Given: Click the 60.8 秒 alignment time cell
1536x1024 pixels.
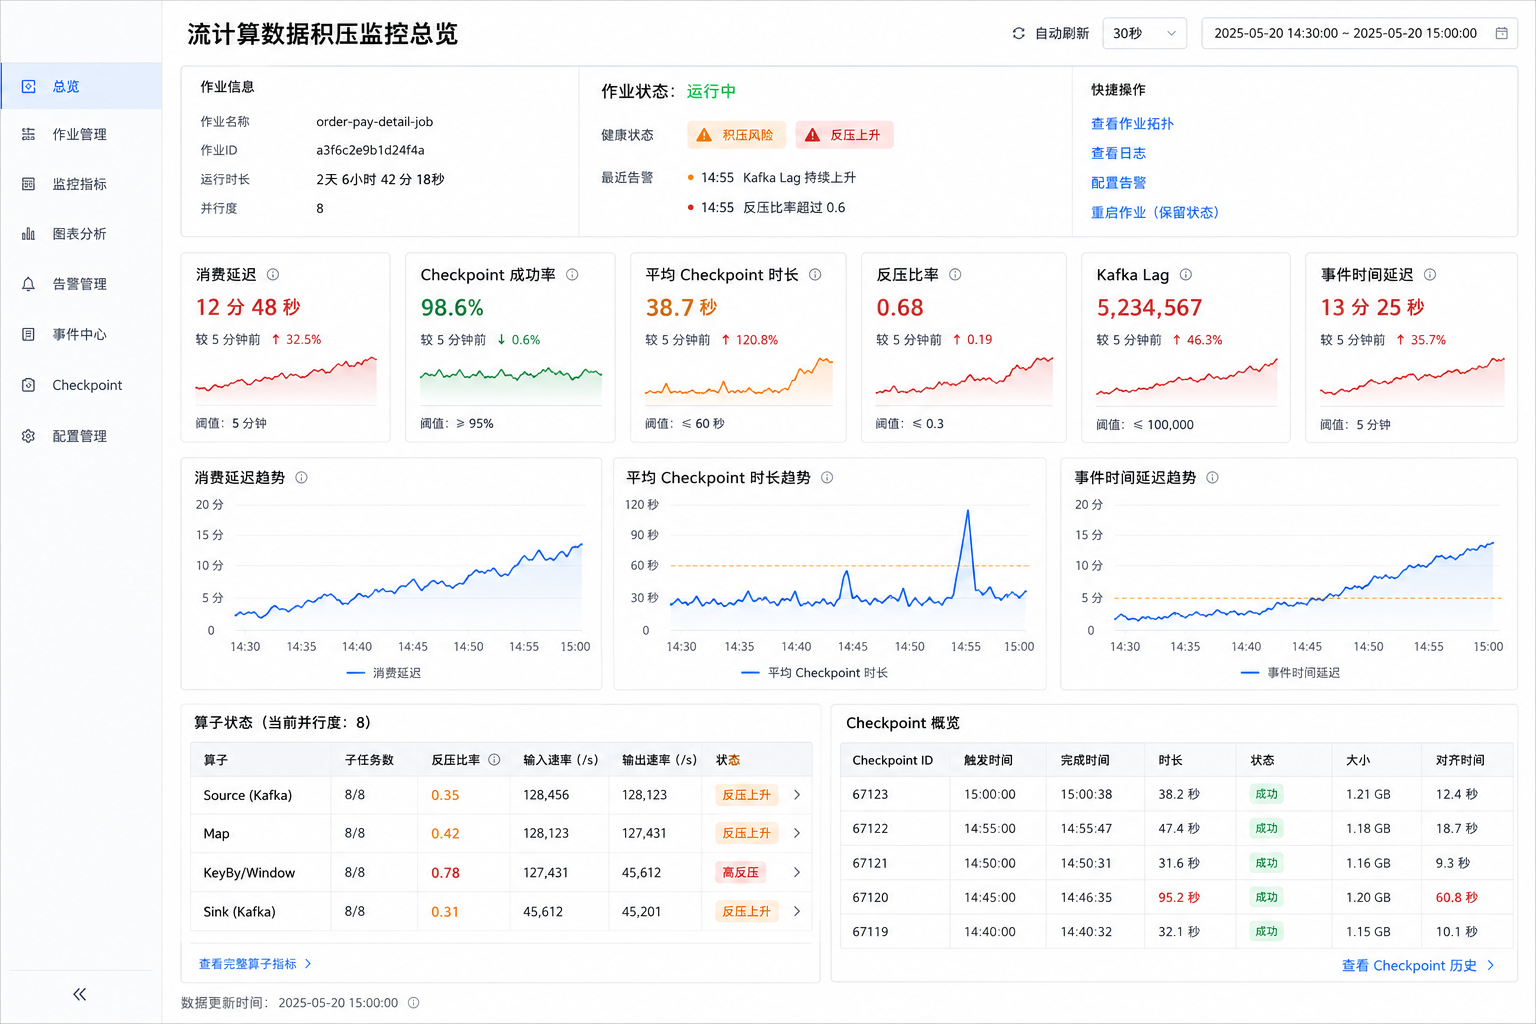Looking at the screenshot, I should (1457, 898).
